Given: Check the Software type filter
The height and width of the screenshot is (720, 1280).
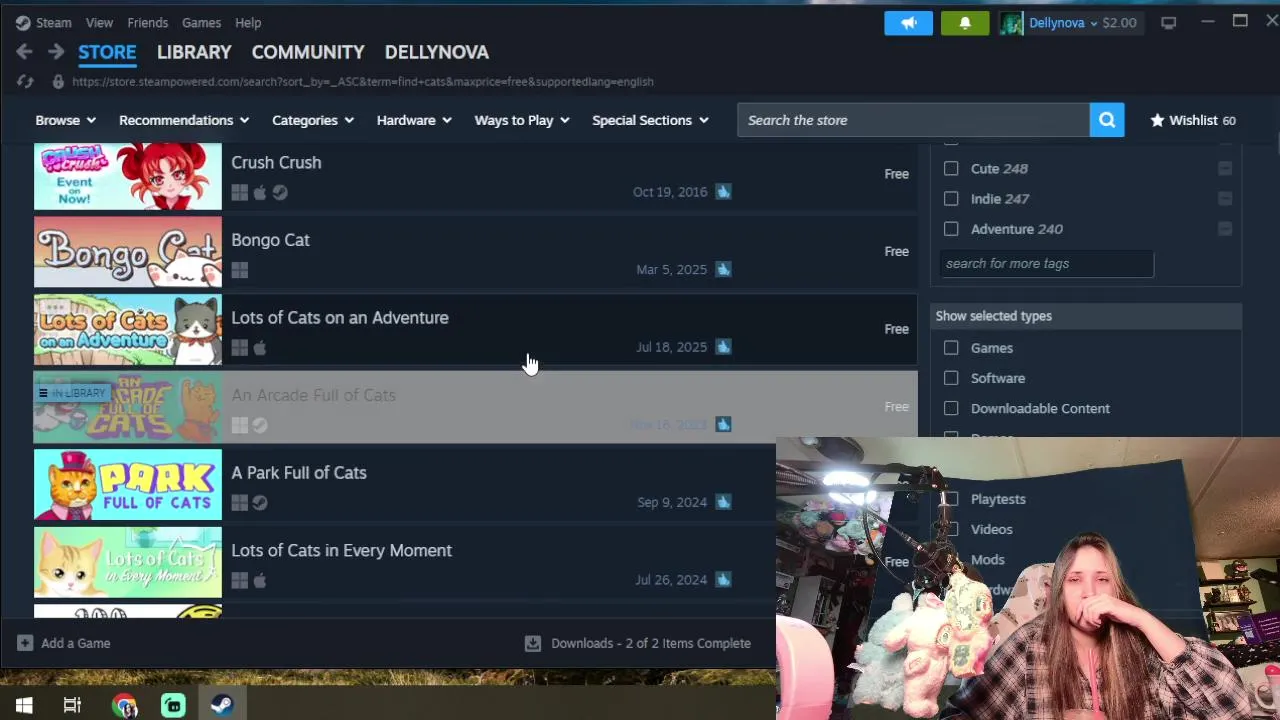Looking at the screenshot, I should tap(951, 378).
